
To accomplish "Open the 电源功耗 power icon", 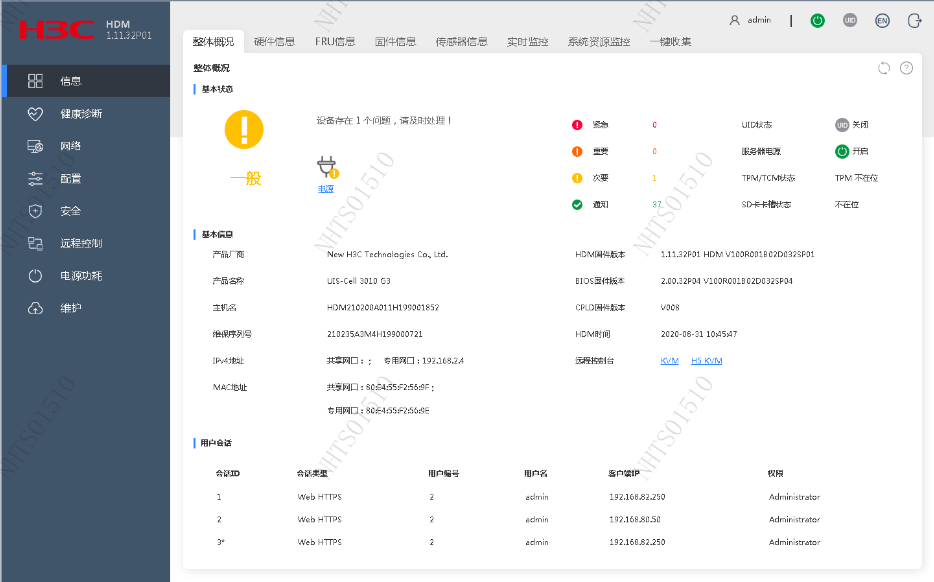I will pos(35,276).
